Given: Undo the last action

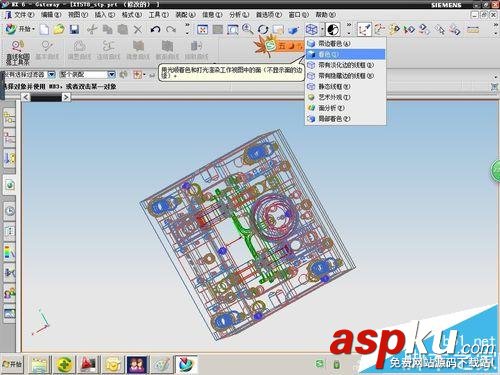Looking at the screenshot, I should point(155,29).
